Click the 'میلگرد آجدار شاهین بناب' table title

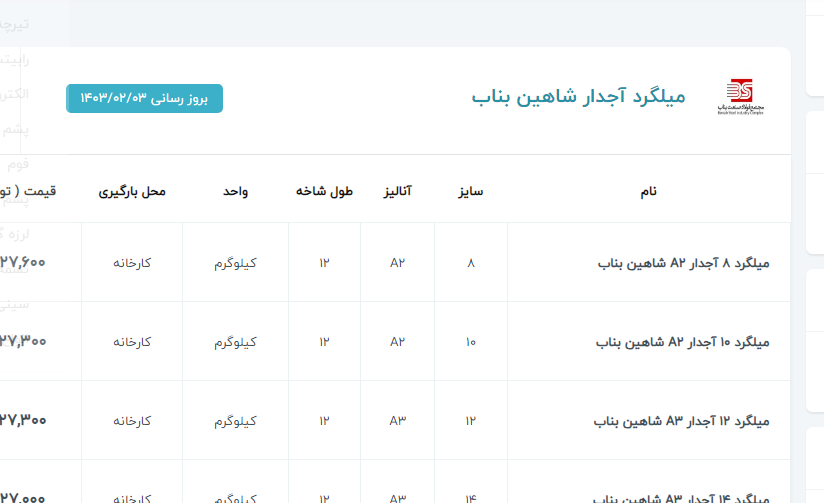point(578,97)
